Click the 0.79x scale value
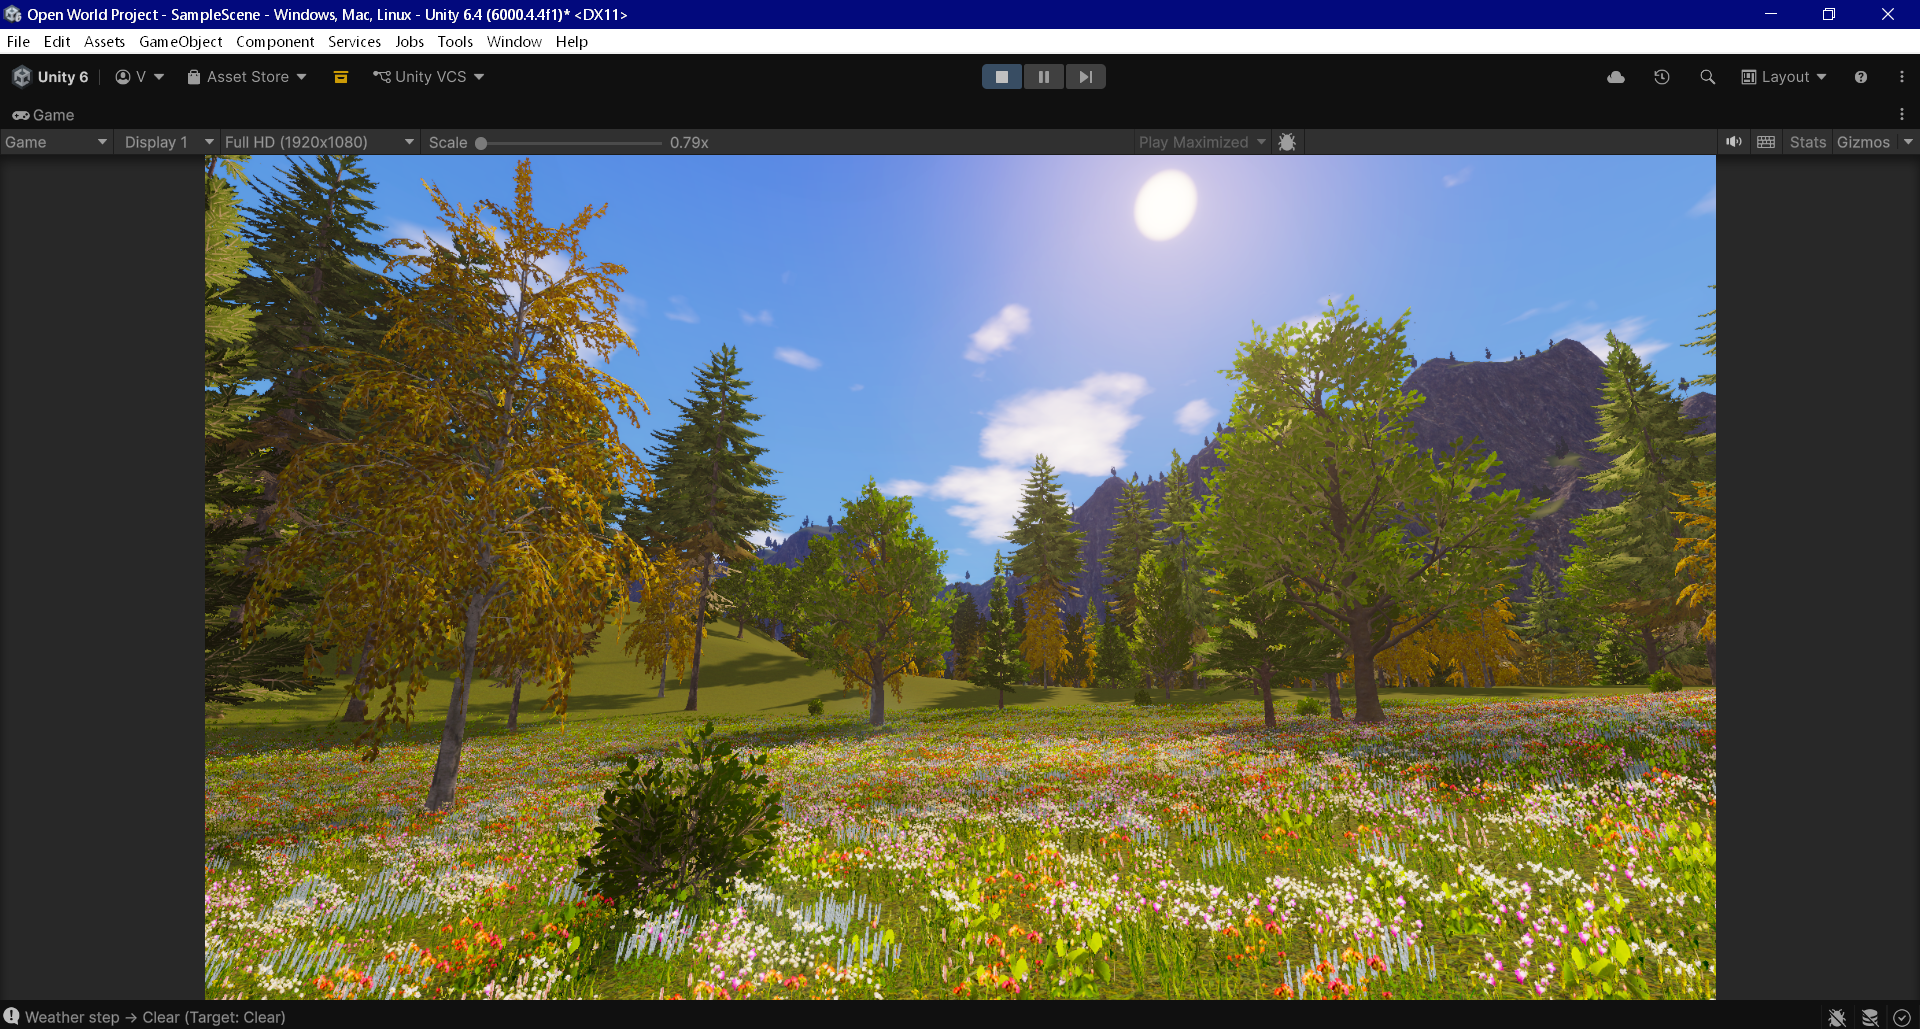The image size is (1920, 1029). pyautogui.click(x=689, y=143)
